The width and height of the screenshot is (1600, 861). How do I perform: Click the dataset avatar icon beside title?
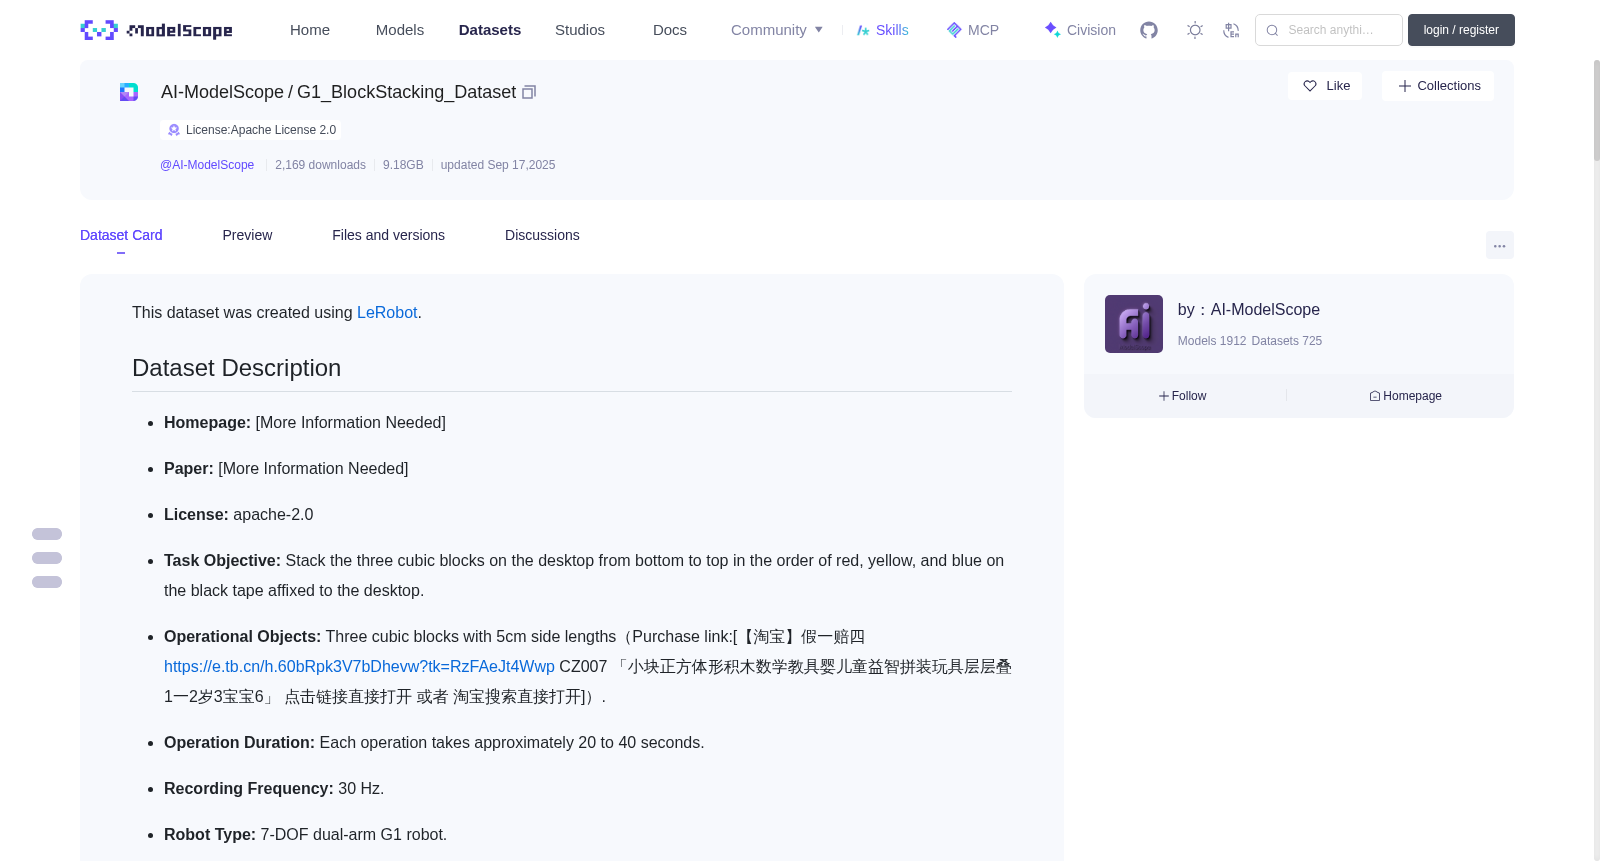(x=129, y=92)
